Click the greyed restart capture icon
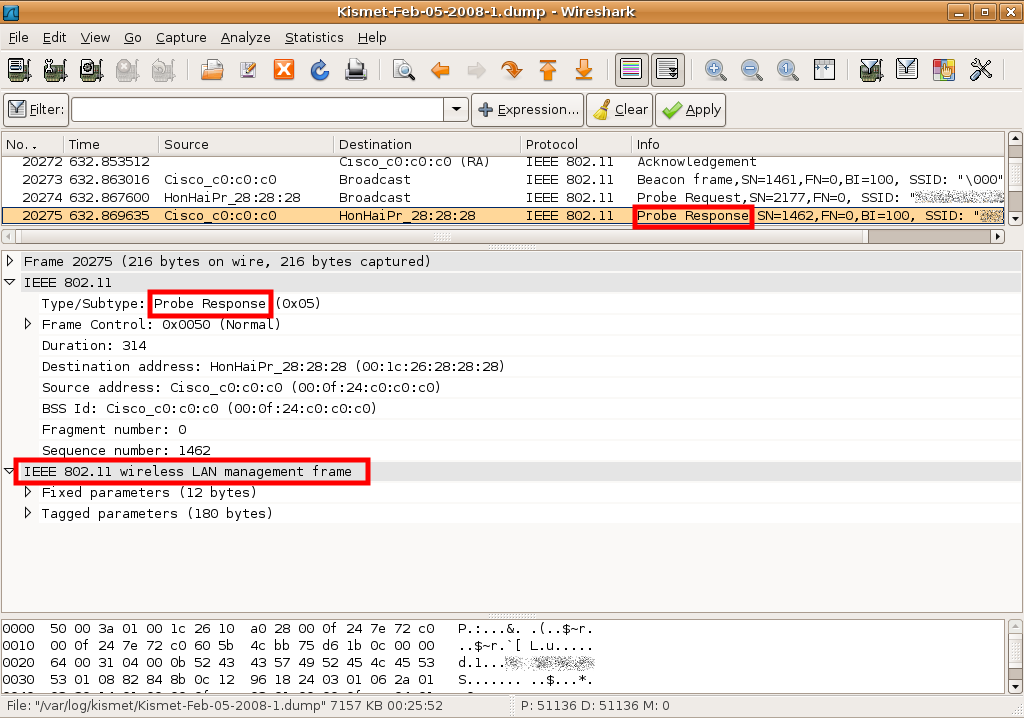The height and width of the screenshot is (718, 1024). [x=163, y=69]
